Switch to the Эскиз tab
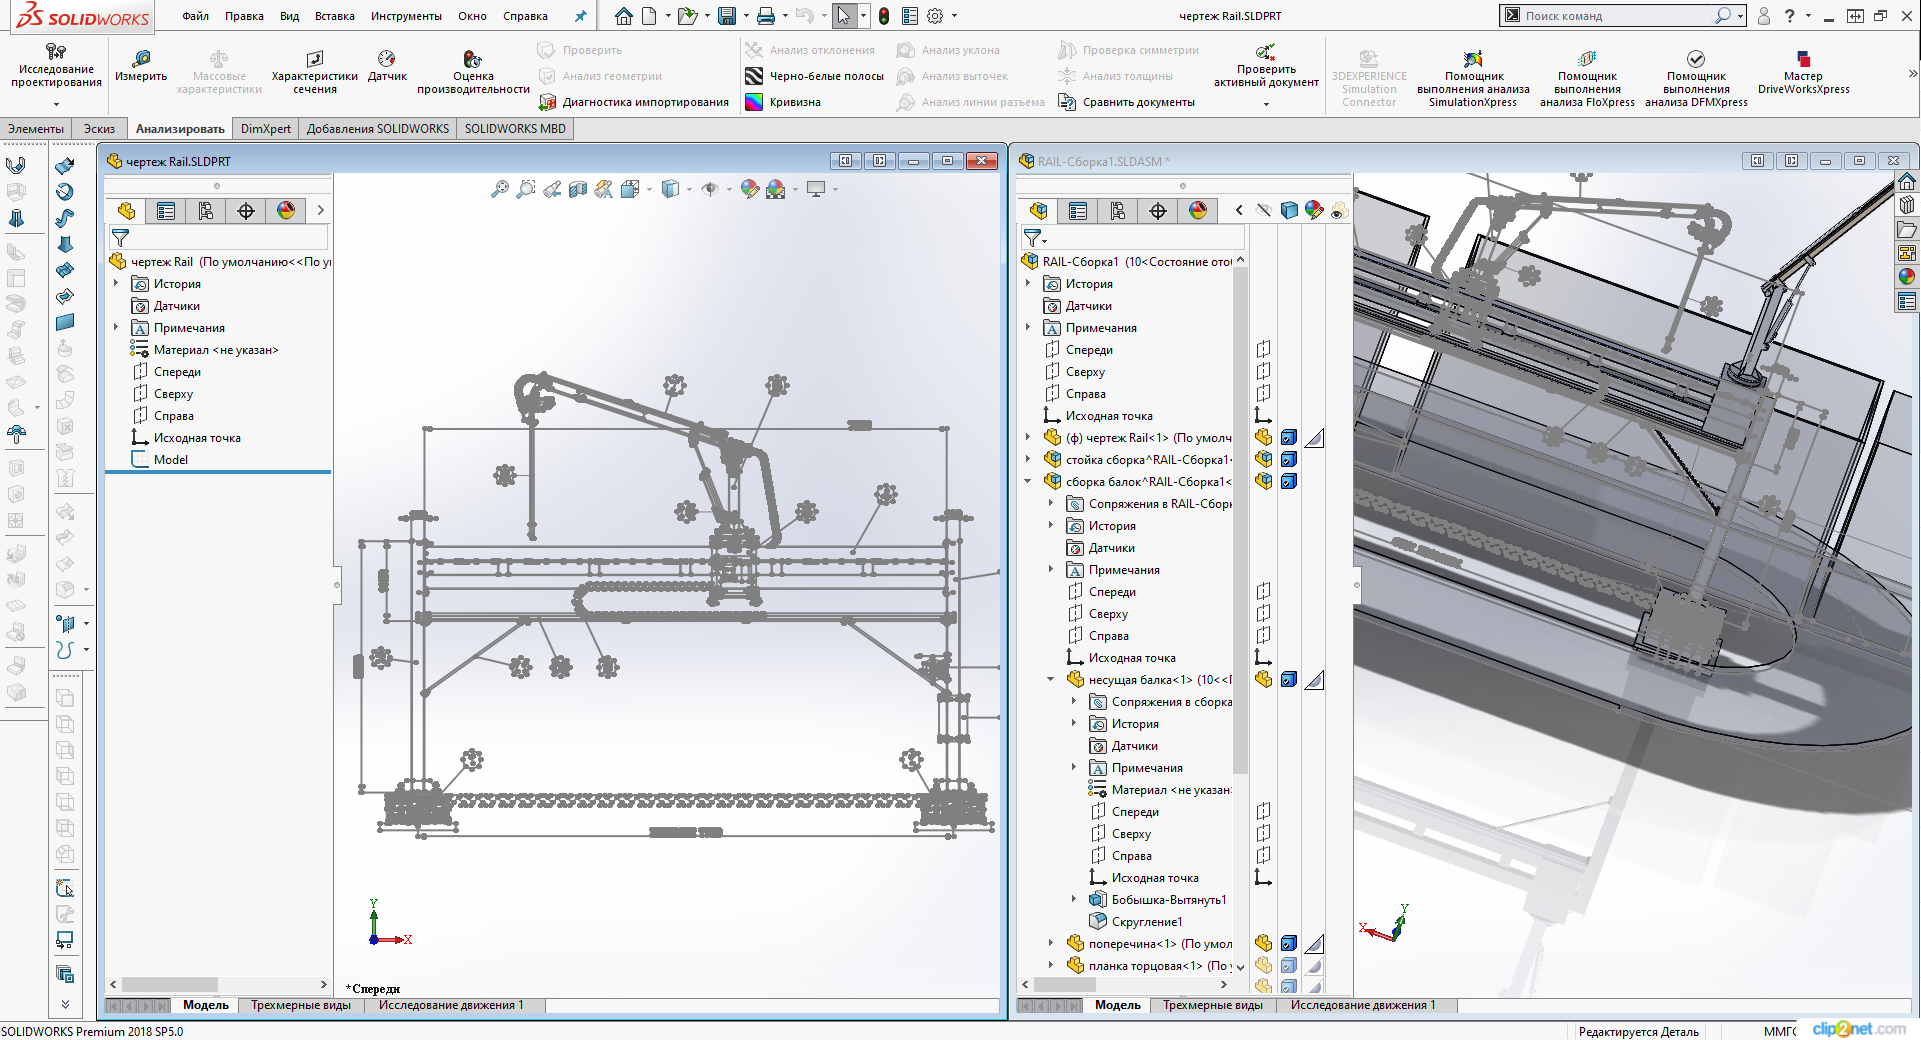The image size is (1921, 1040). (99, 128)
